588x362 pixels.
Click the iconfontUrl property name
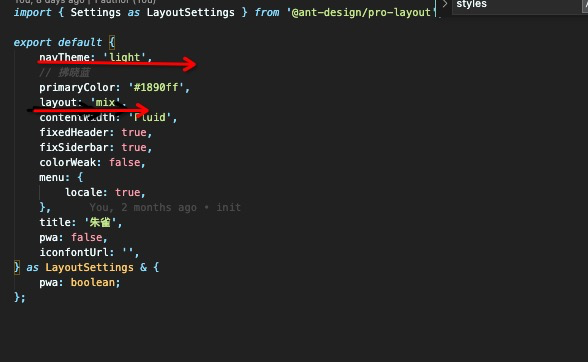(x=74, y=252)
